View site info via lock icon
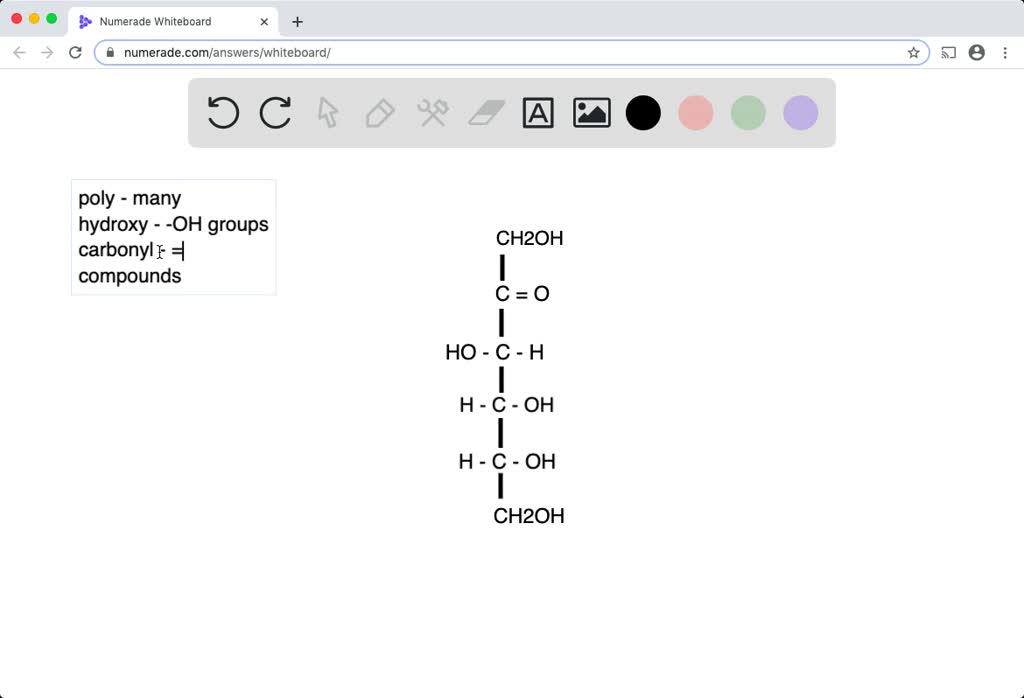Image resolution: width=1024 pixels, height=698 pixels. pos(110,53)
